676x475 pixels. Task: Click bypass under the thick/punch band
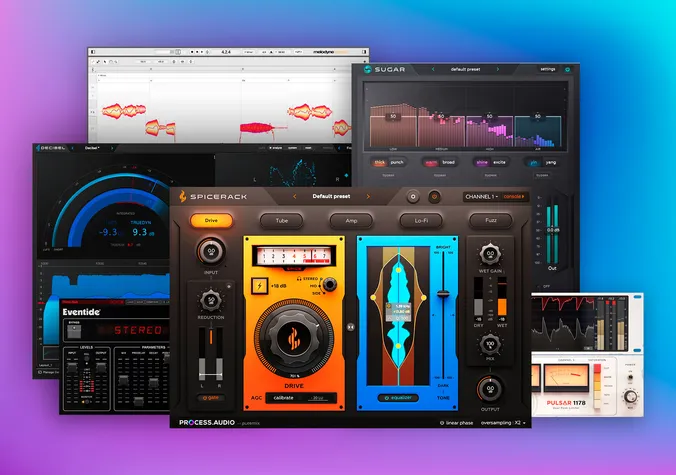point(388,175)
